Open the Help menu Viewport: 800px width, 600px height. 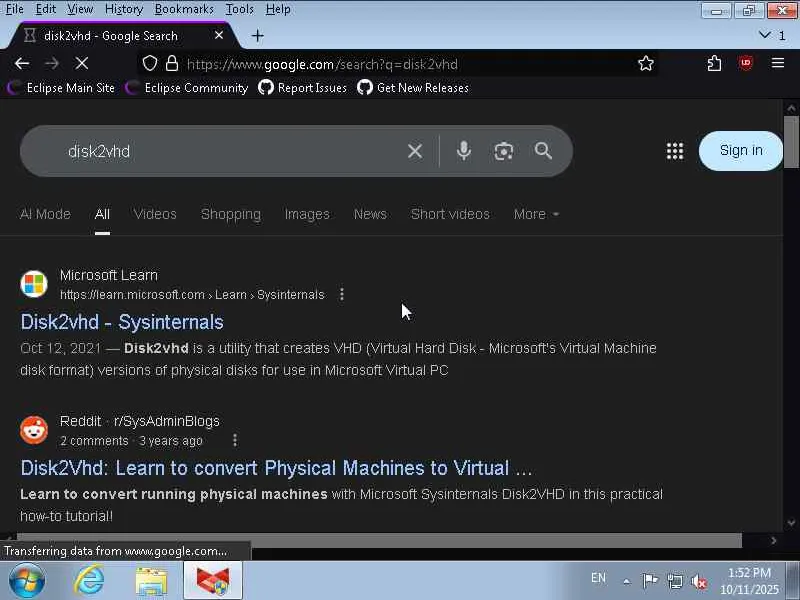278,9
